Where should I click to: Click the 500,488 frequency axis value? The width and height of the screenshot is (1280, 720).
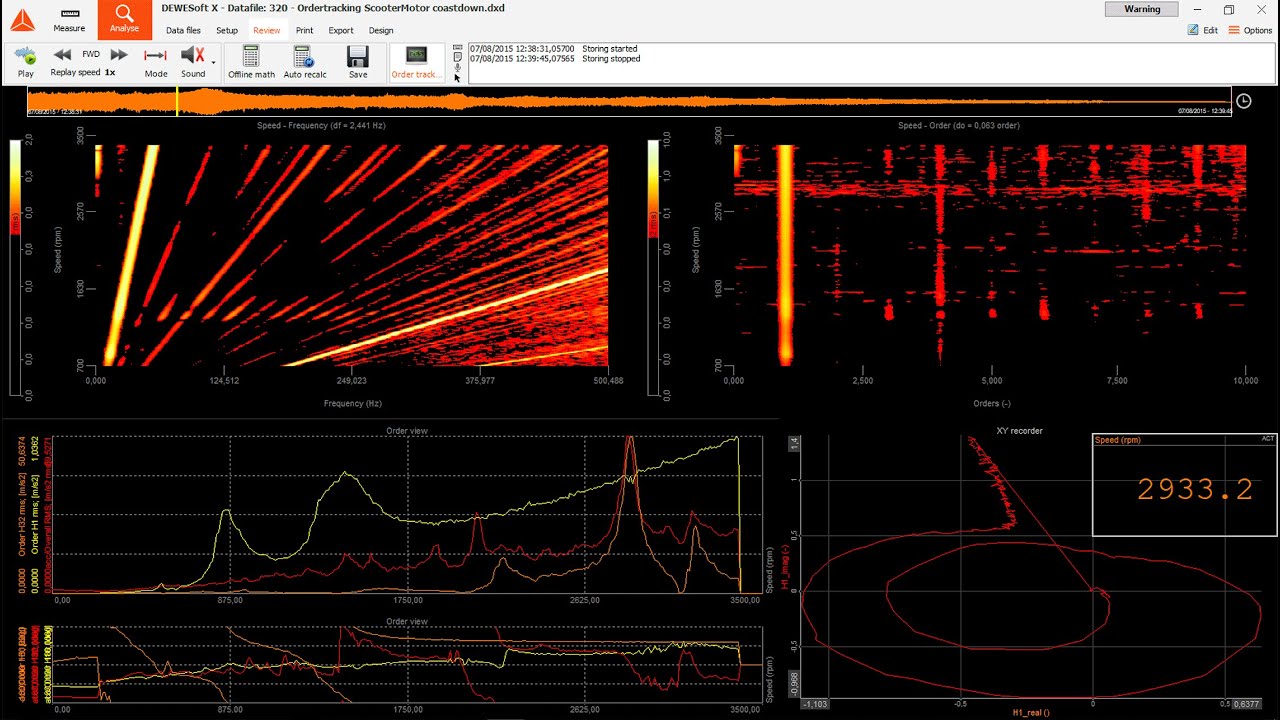click(607, 381)
